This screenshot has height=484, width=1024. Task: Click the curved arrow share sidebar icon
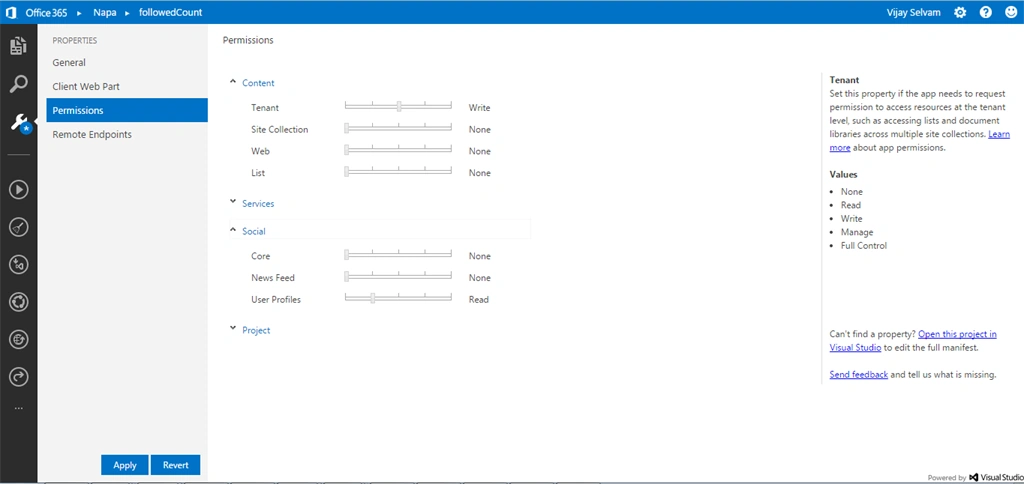[19, 377]
